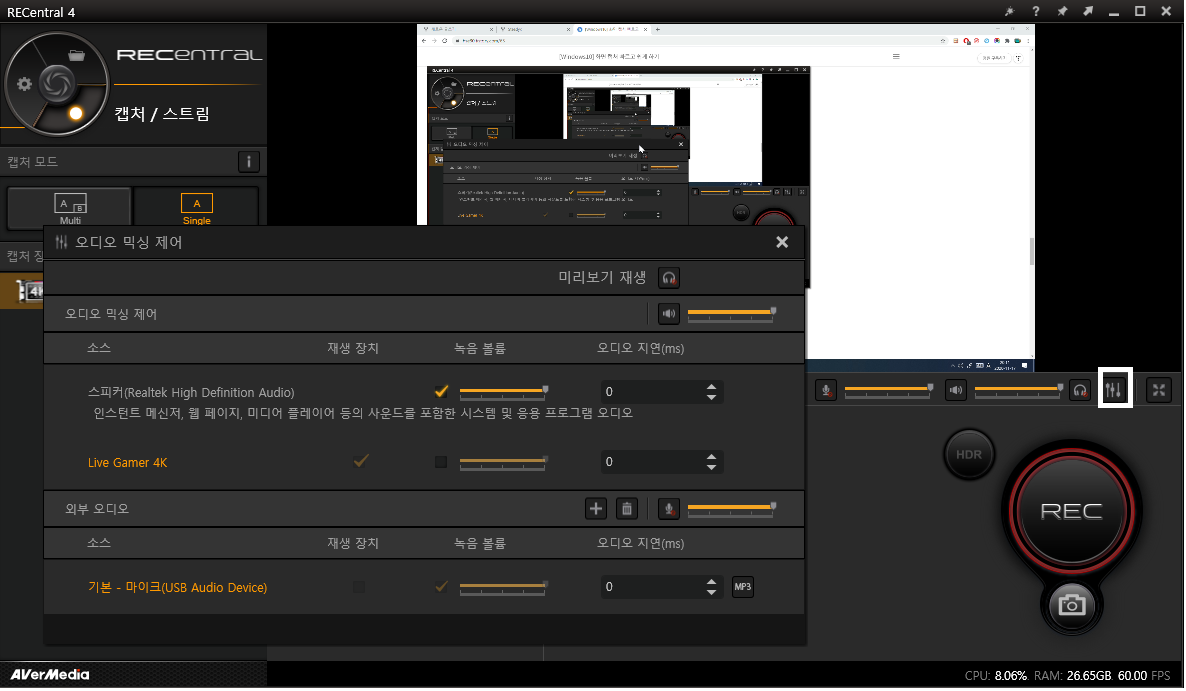Mute speaker icon in bottom control bar

956,390
